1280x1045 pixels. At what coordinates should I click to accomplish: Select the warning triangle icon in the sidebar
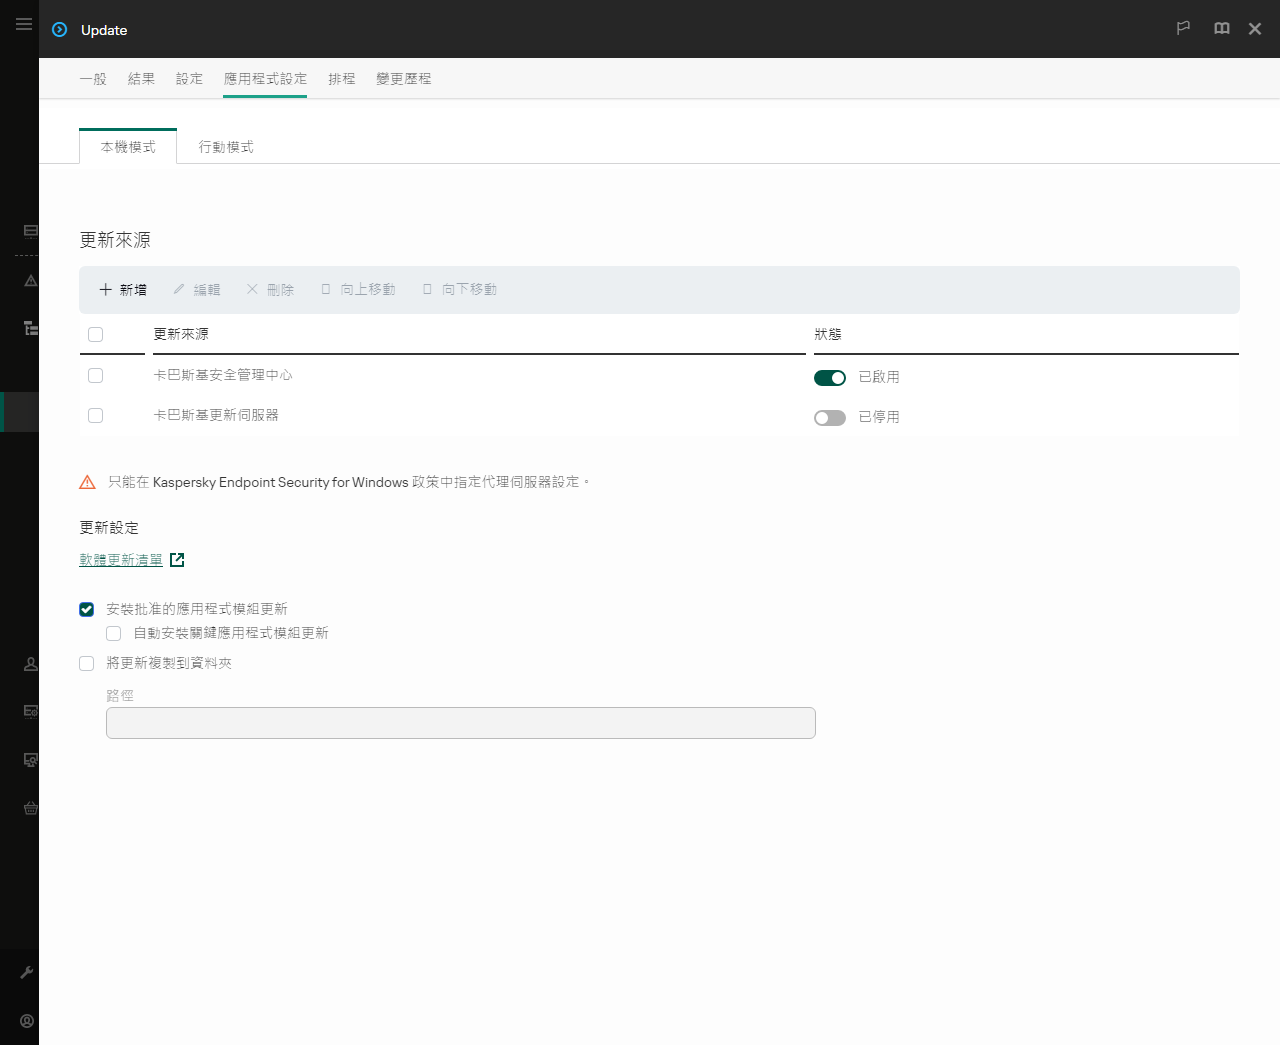(x=30, y=281)
